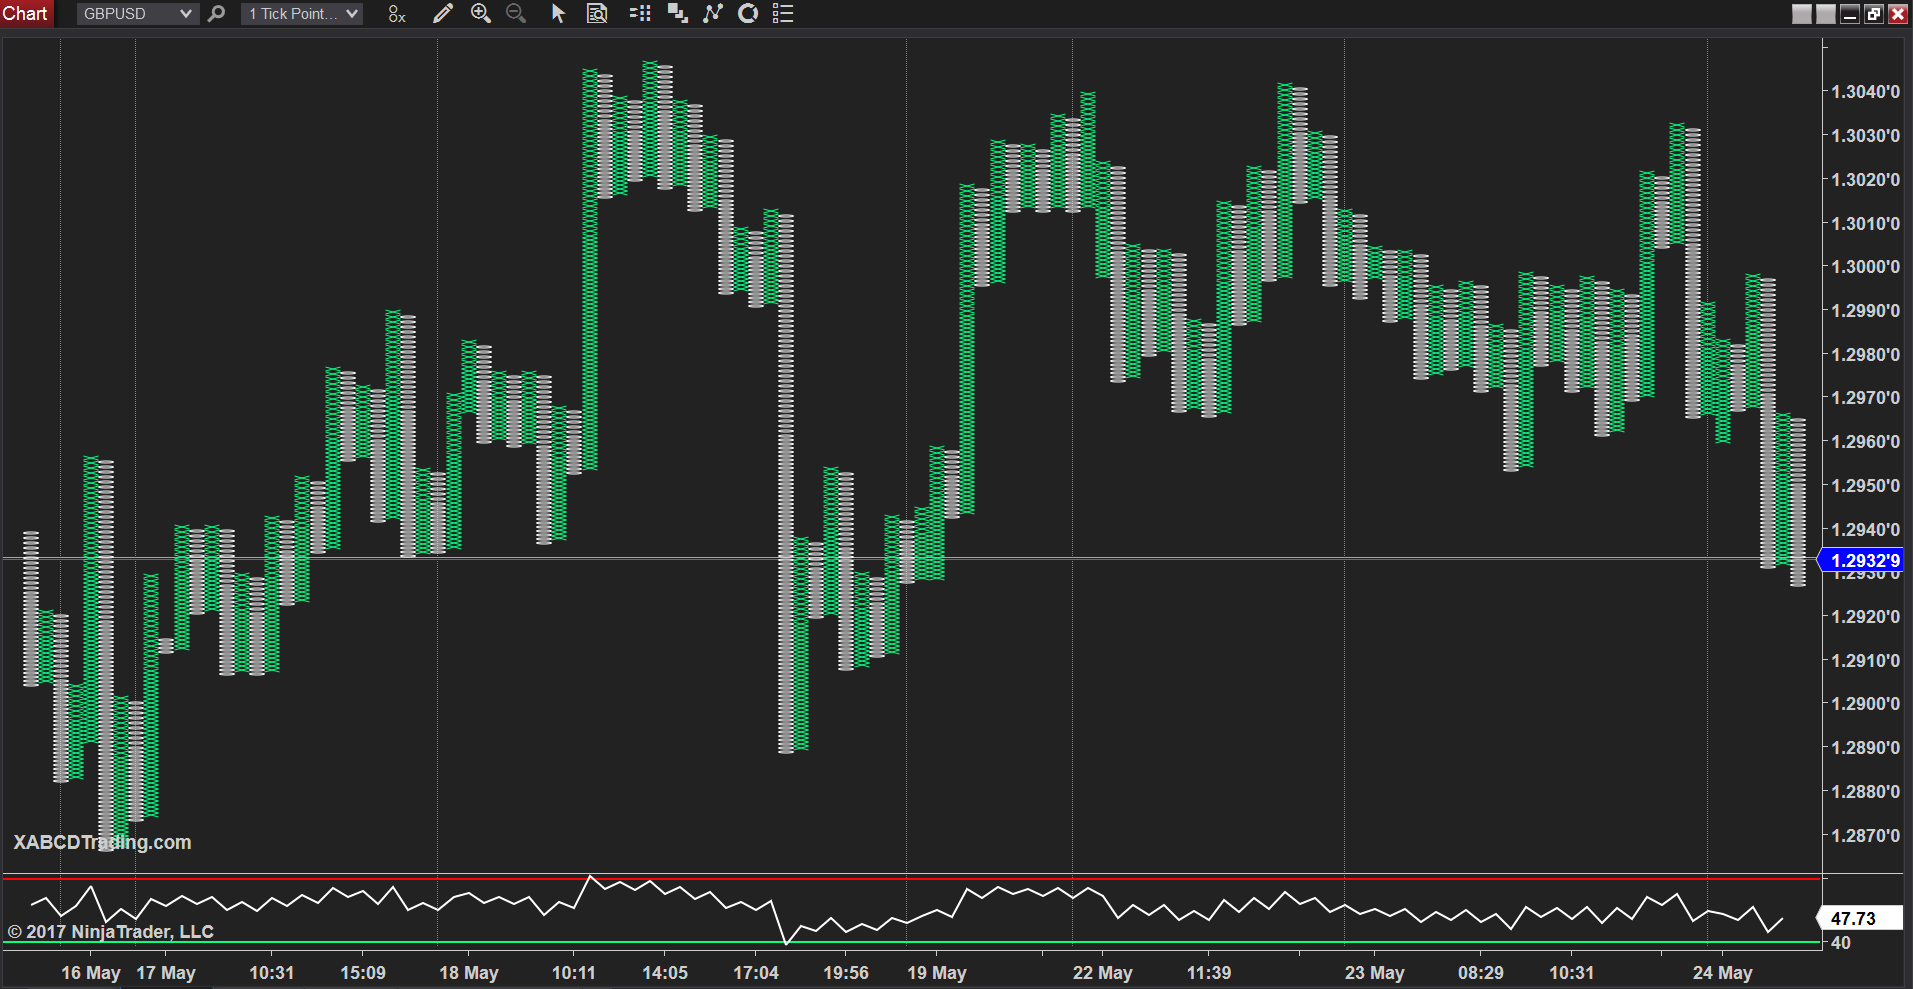The width and height of the screenshot is (1913, 989).
Task: Click the 1.2900'0 price axis label
Action: pos(1866,704)
